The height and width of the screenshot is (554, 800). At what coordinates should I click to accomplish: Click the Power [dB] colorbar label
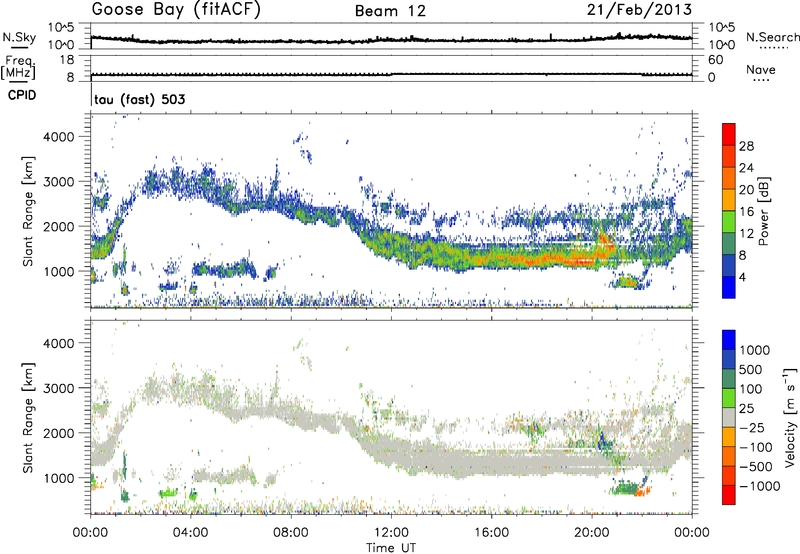click(763, 211)
